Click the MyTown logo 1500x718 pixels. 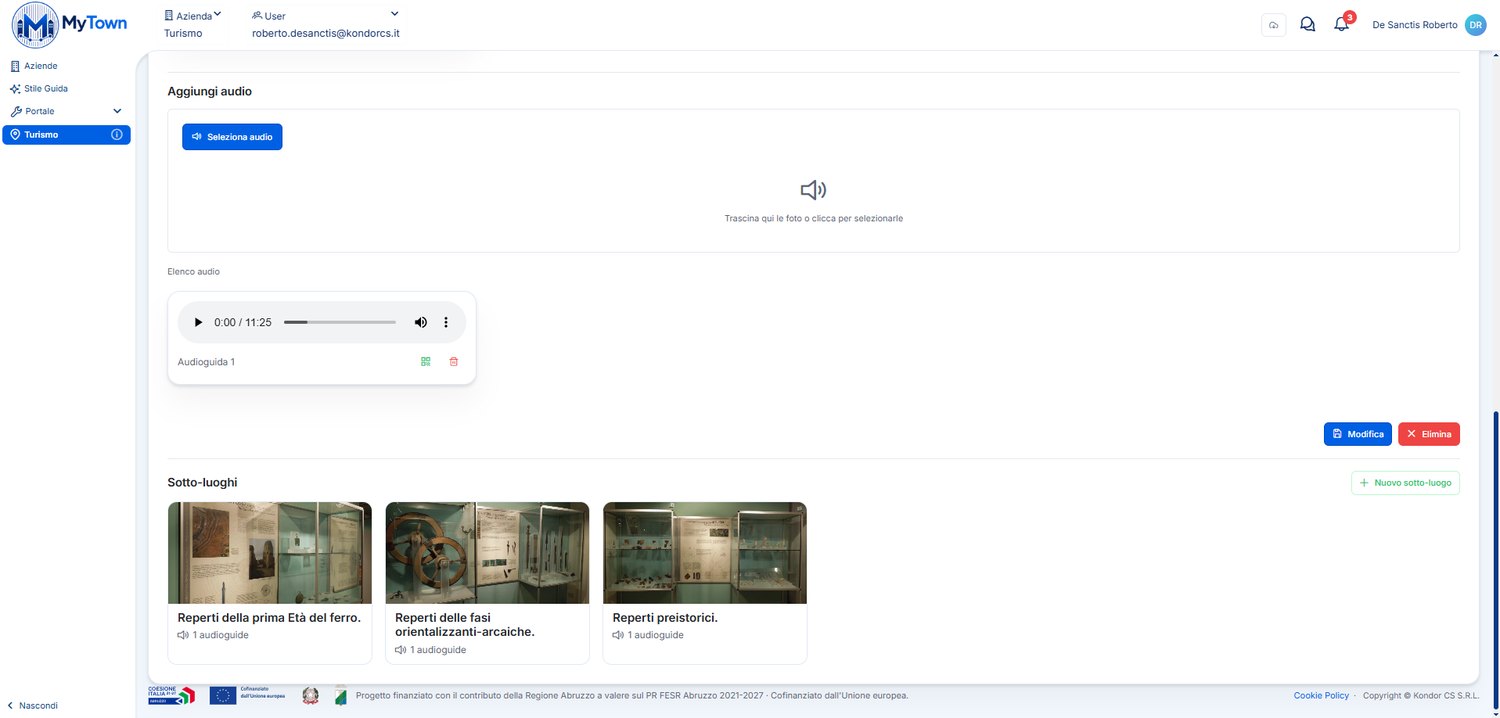pos(69,25)
